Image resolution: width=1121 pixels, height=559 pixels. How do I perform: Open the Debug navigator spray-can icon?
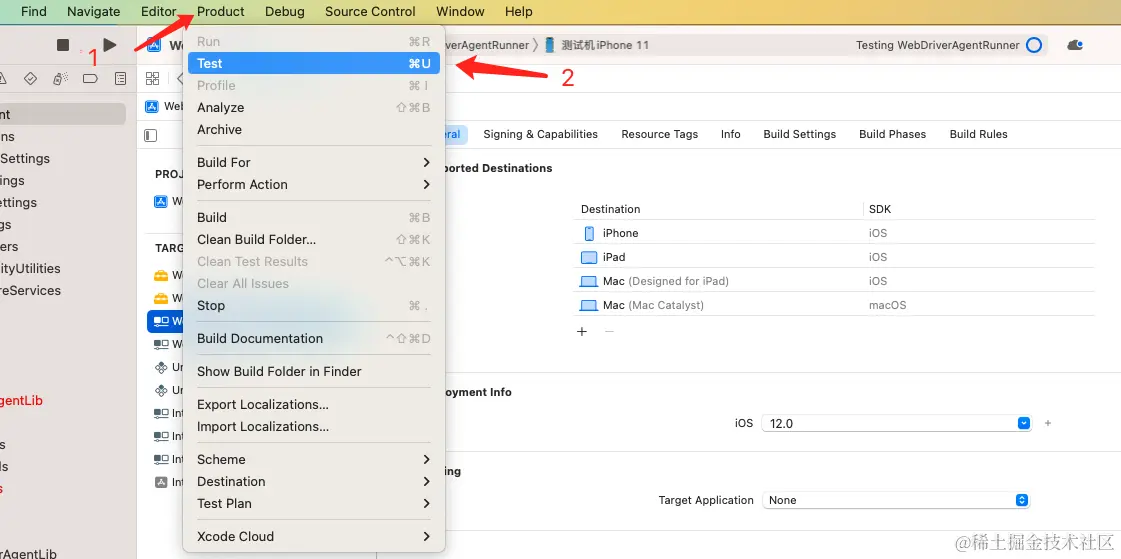(61, 79)
